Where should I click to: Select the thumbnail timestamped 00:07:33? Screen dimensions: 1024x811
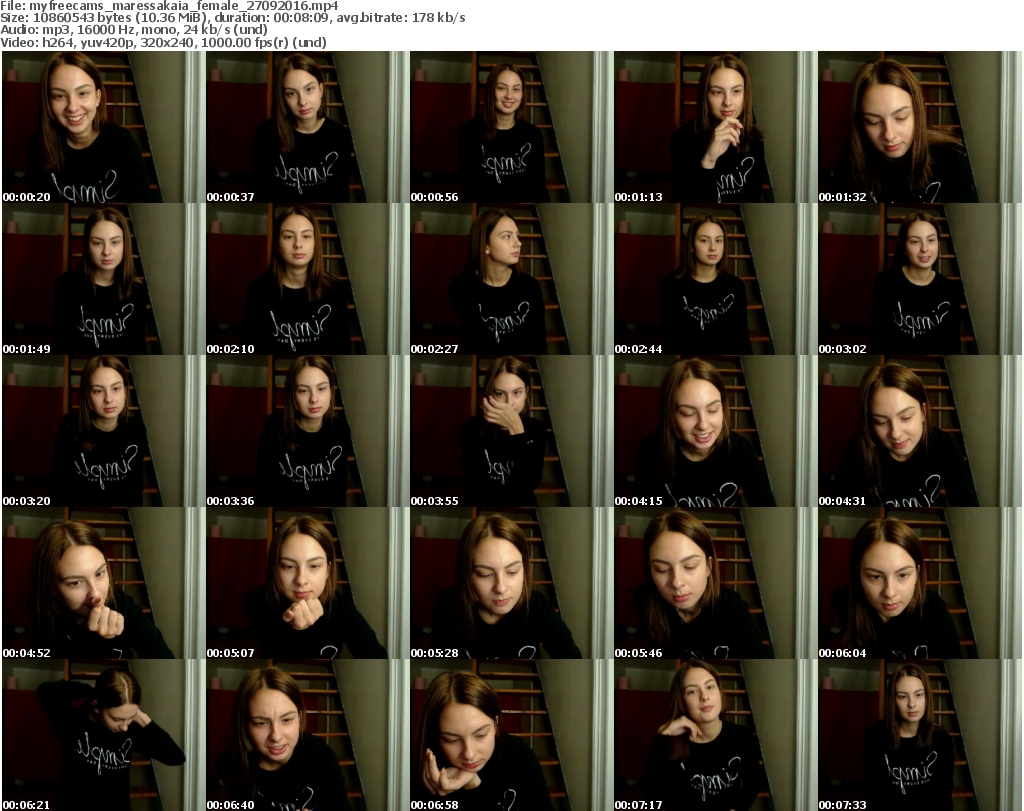click(x=920, y=735)
